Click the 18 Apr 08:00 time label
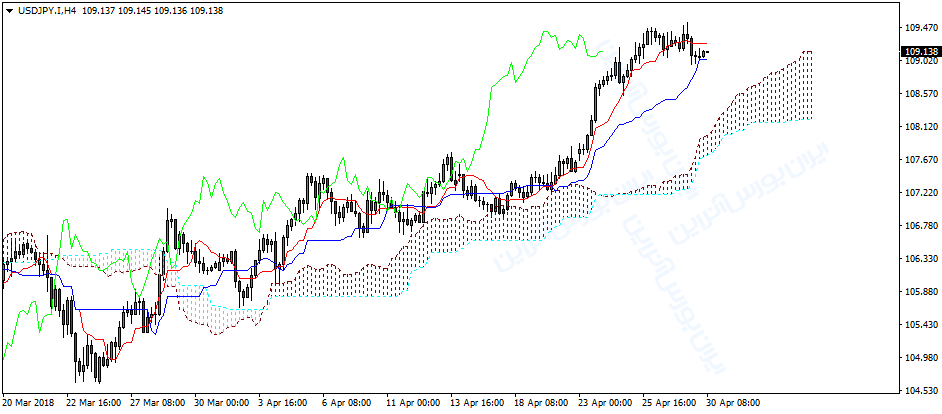Screen dimensions: 942x414 540,403
